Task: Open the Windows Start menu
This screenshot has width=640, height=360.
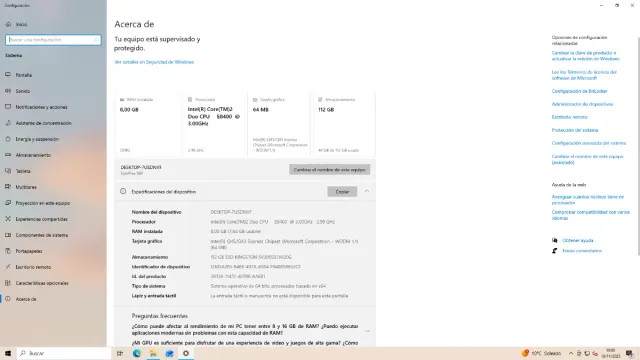Action: pyautogui.click(x=8, y=353)
